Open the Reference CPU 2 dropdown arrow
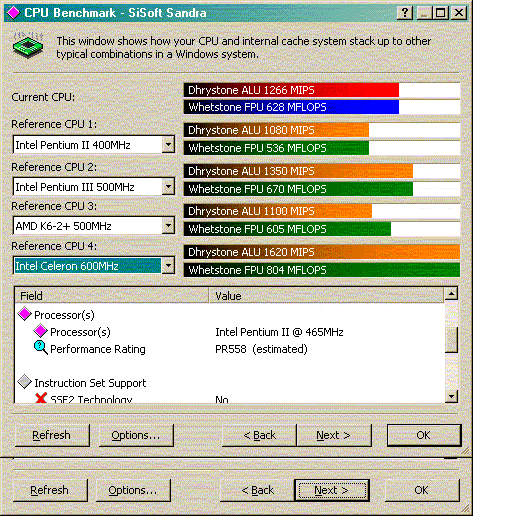 [168, 187]
